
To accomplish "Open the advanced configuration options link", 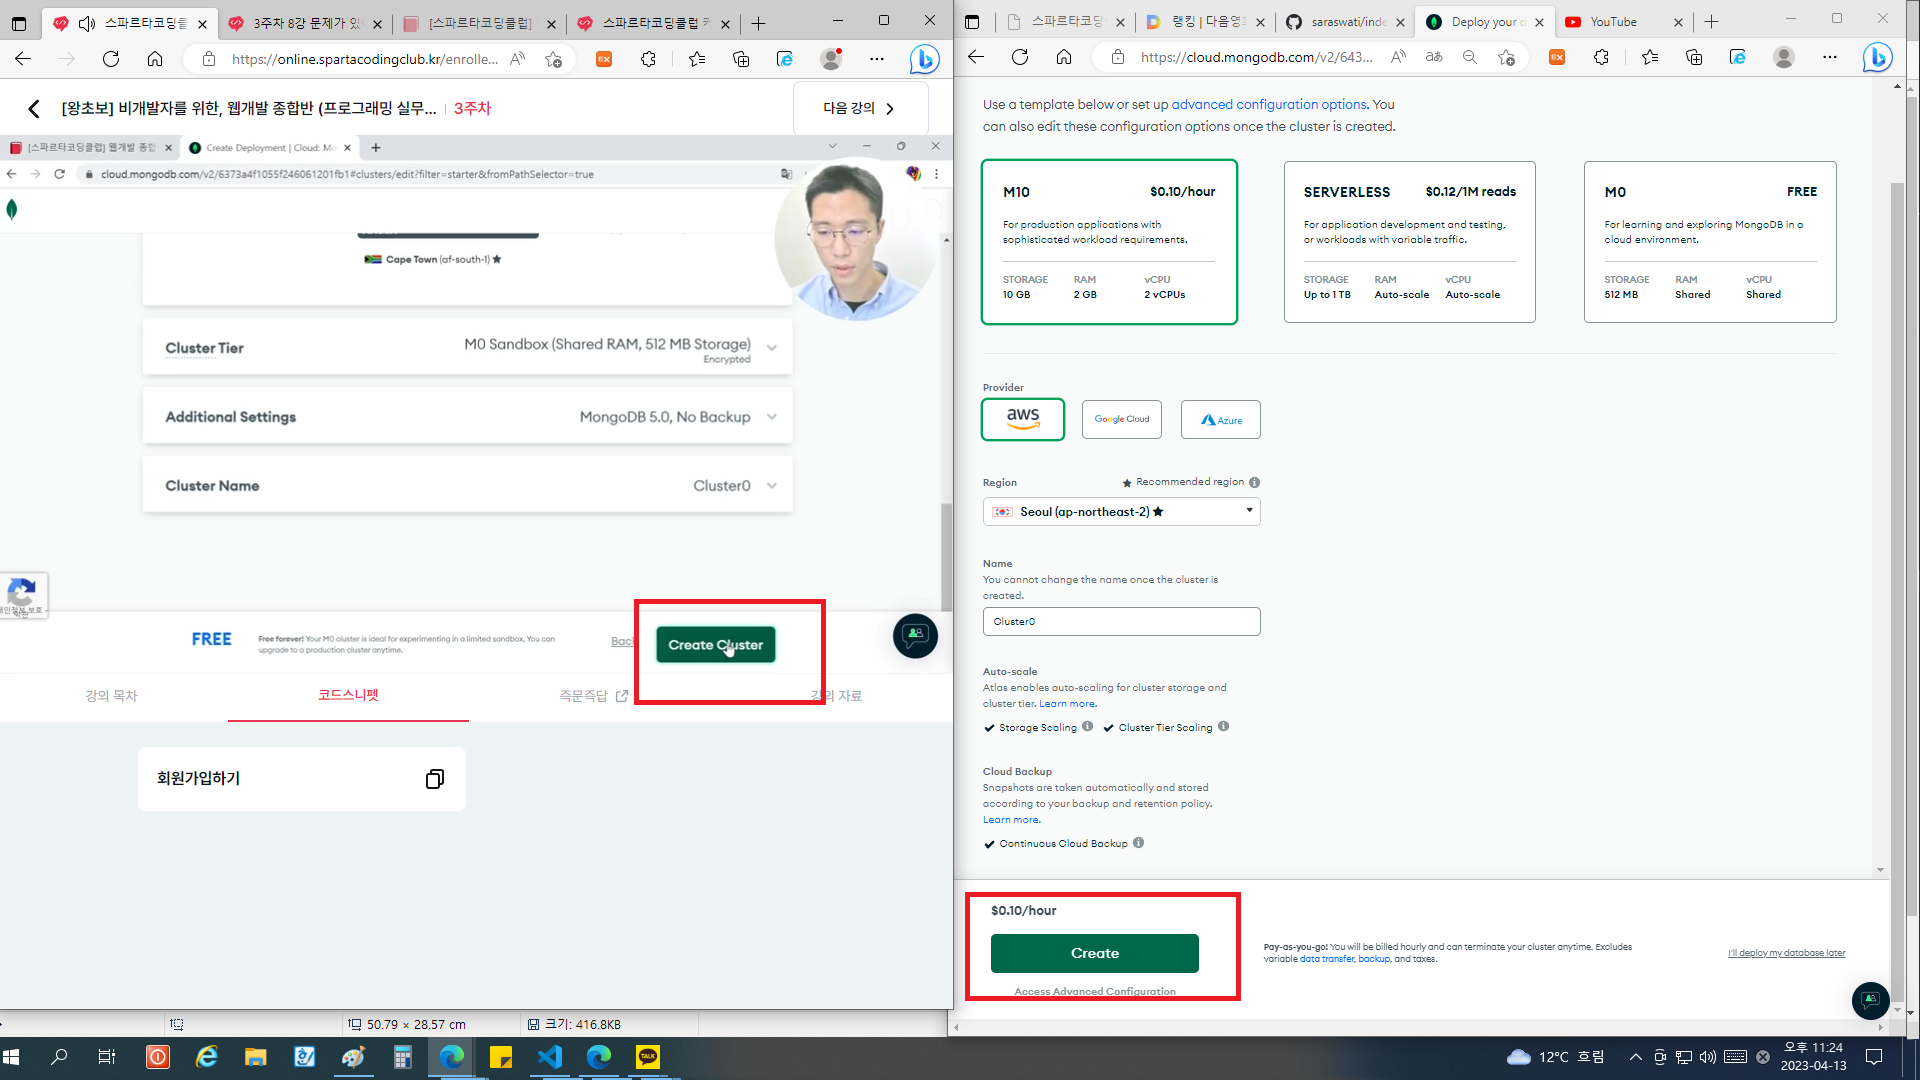I will 1269,104.
